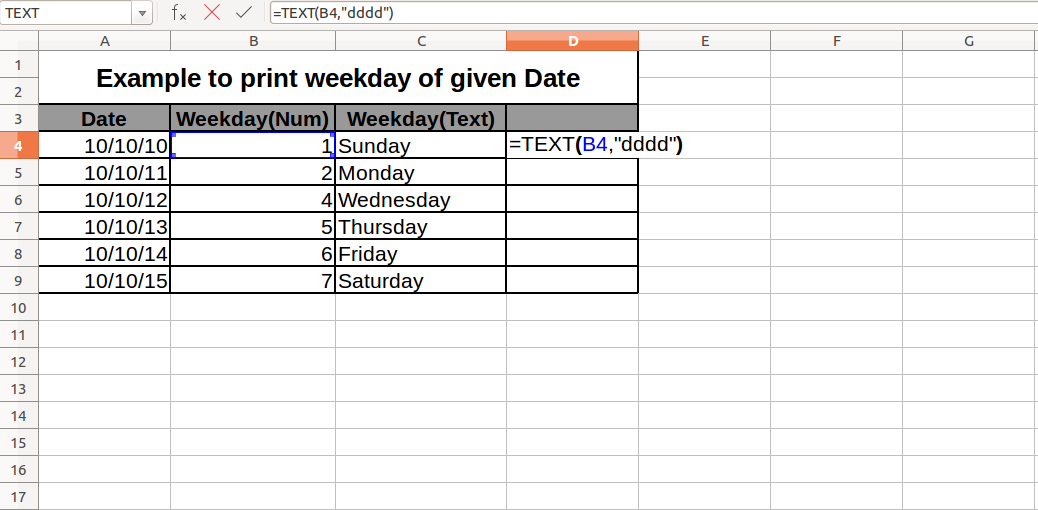The height and width of the screenshot is (510, 1038).
Task: Accept the formula with checkmark icon
Action: pos(244,13)
